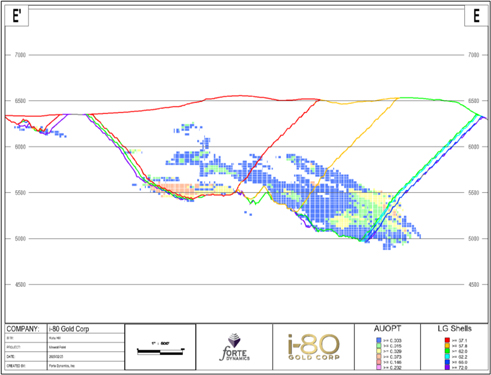491x375 pixels.
Task: Click the 6000 label on left axis
Action: coord(20,147)
